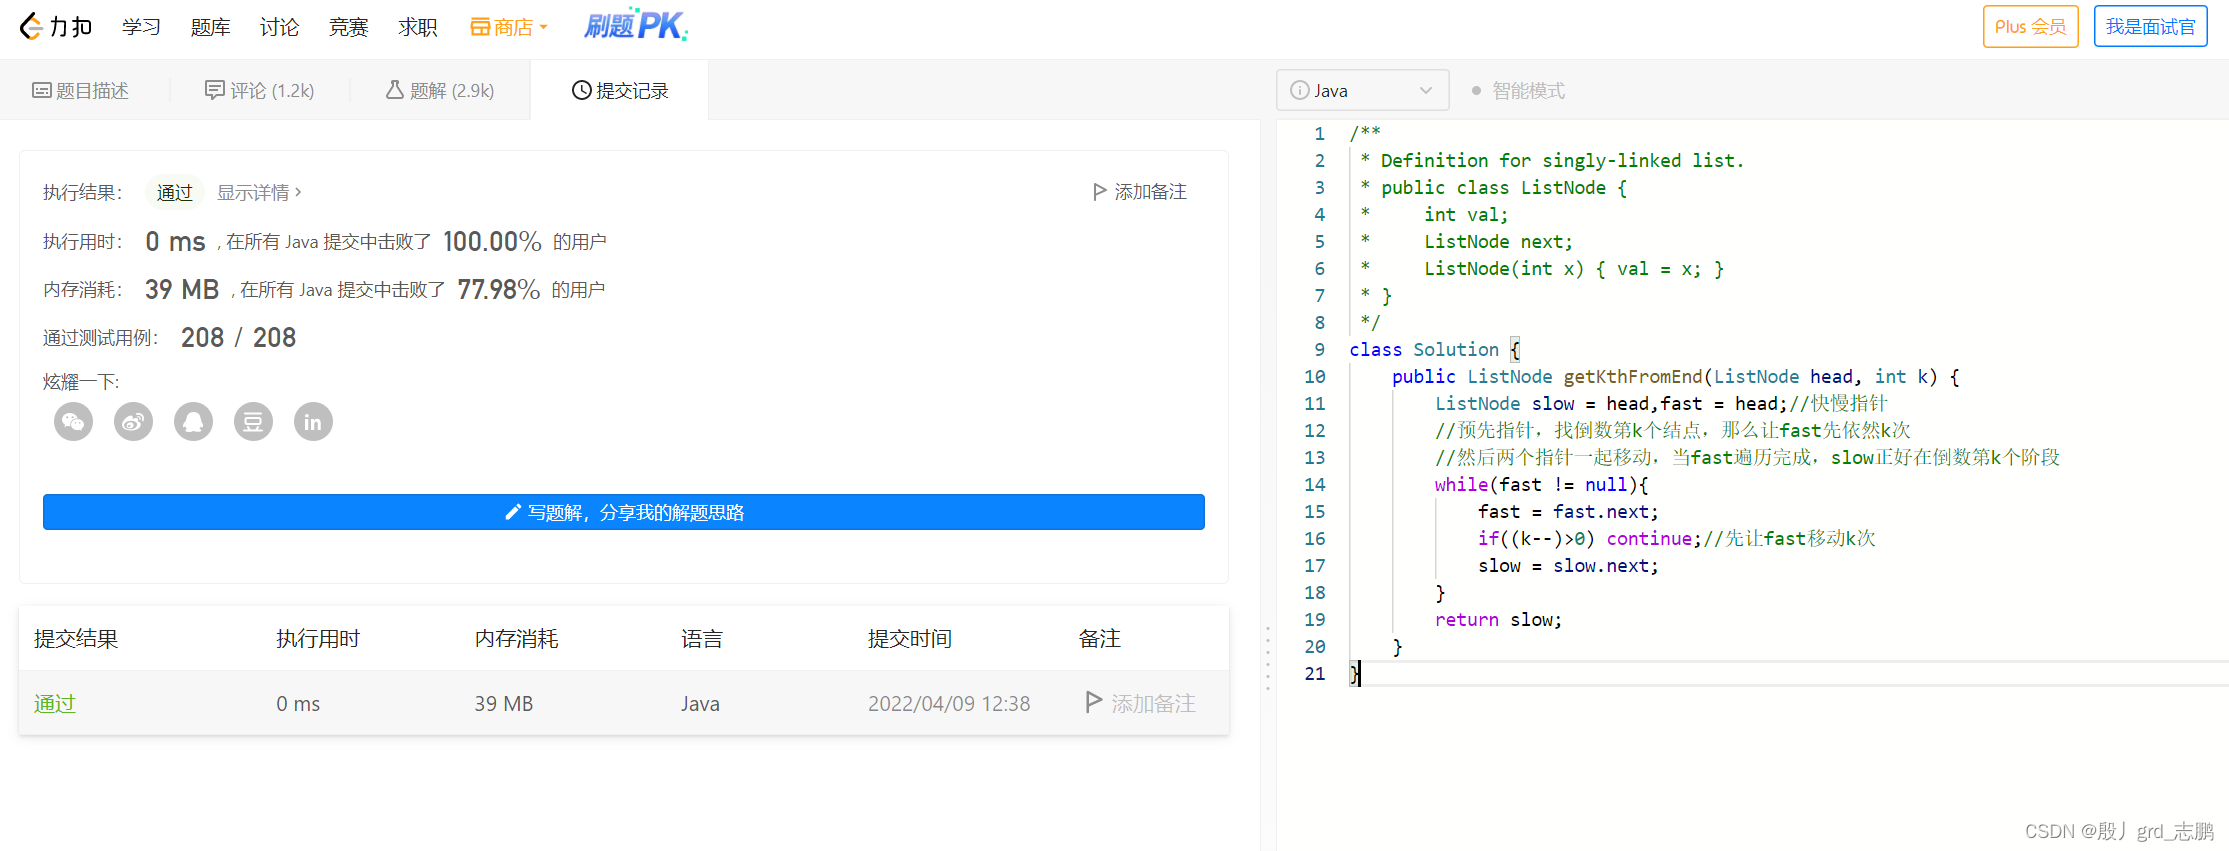Click the 刷题PK banner icon
Viewport: 2229px width, 851px height.
[x=636, y=25]
